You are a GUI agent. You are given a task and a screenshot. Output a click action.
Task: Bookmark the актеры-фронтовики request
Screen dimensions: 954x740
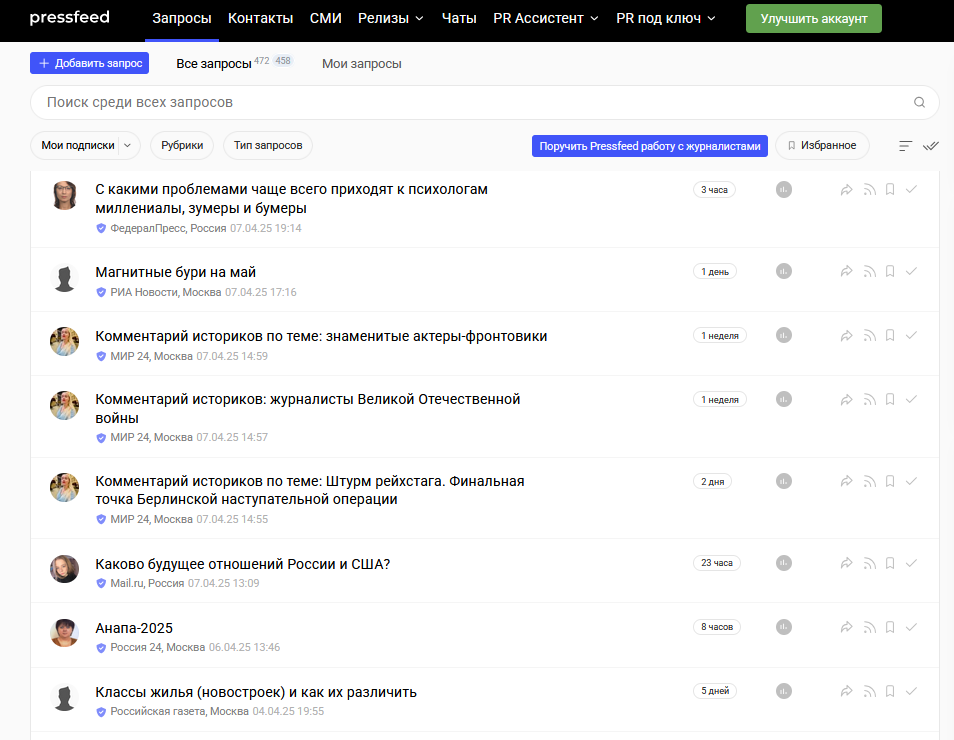[x=890, y=335]
